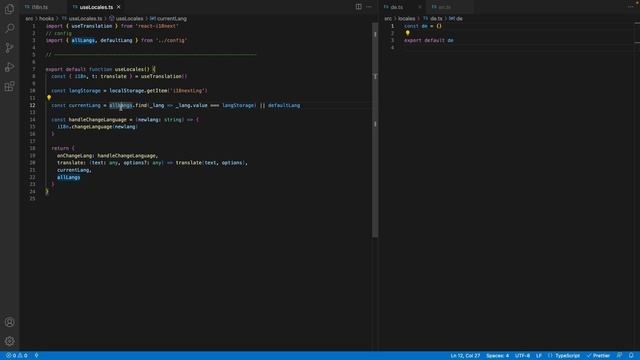Click i18n.changeLanguage on line 15
Image resolution: width=640 pixels, height=360 pixels.
coord(84,127)
